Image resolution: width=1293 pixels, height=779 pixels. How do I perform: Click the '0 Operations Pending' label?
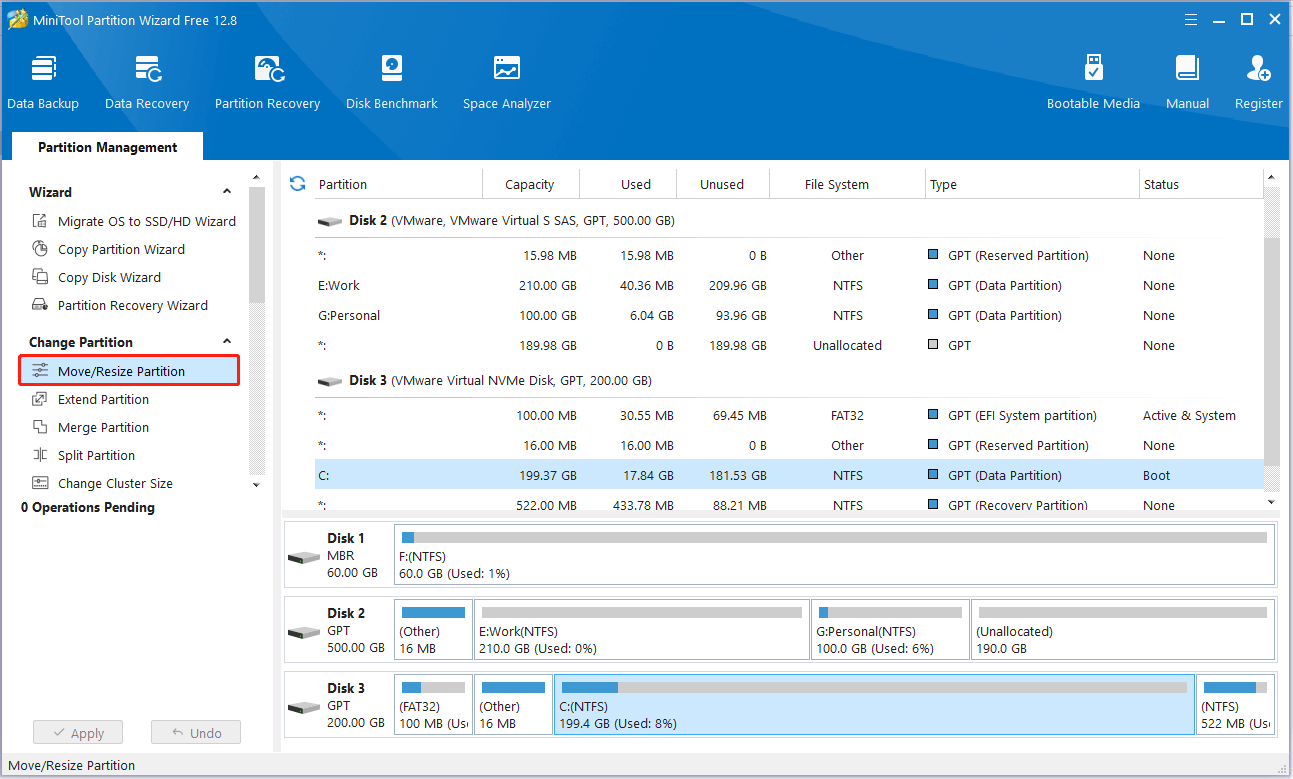click(88, 507)
